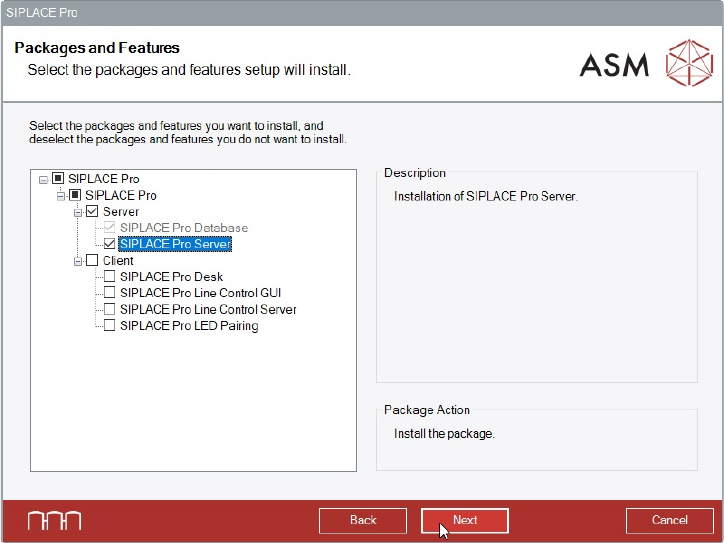Select the SIPLACE Pro Database label
Screen dimensions: 724x543
click(x=184, y=228)
